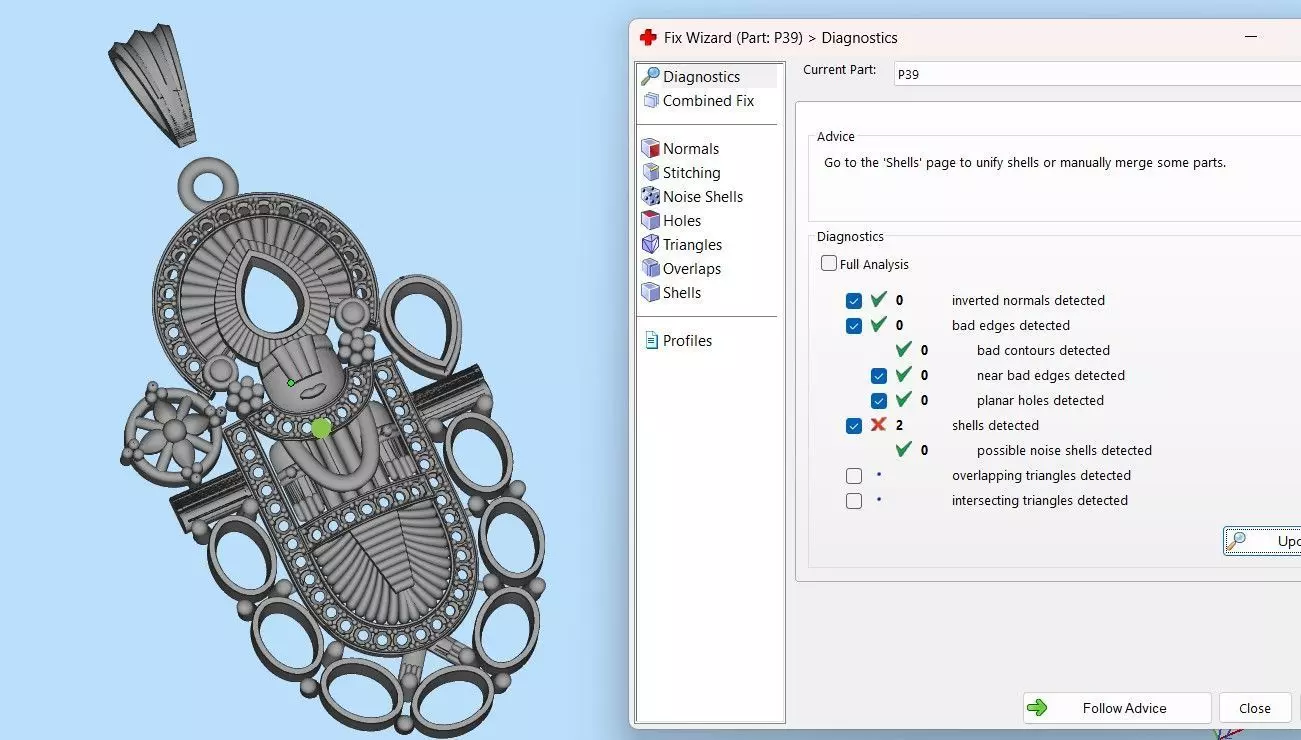Click the red X beside shells detected
The width and height of the screenshot is (1301, 740).
(878, 425)
